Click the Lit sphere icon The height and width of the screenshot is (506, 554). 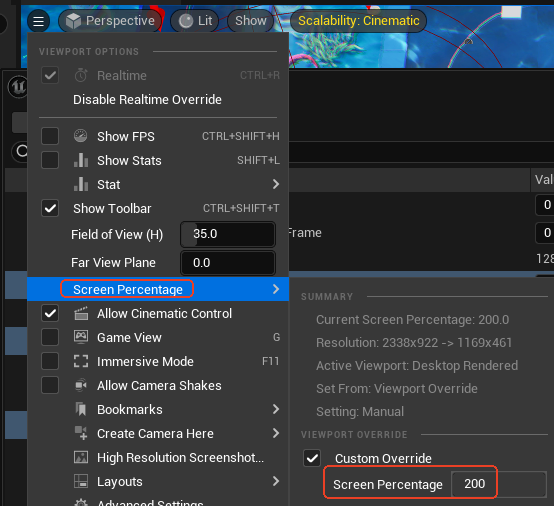[185, 21]
